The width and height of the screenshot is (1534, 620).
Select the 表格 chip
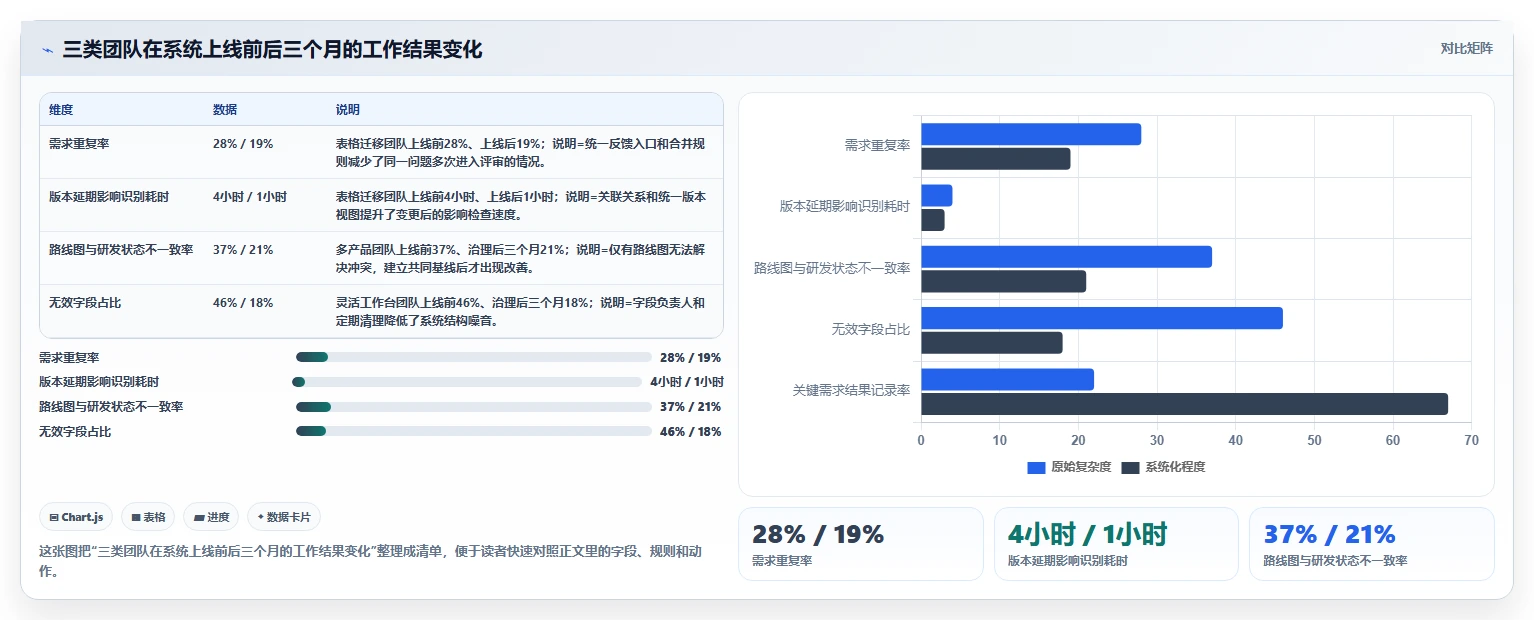point(148,517)
